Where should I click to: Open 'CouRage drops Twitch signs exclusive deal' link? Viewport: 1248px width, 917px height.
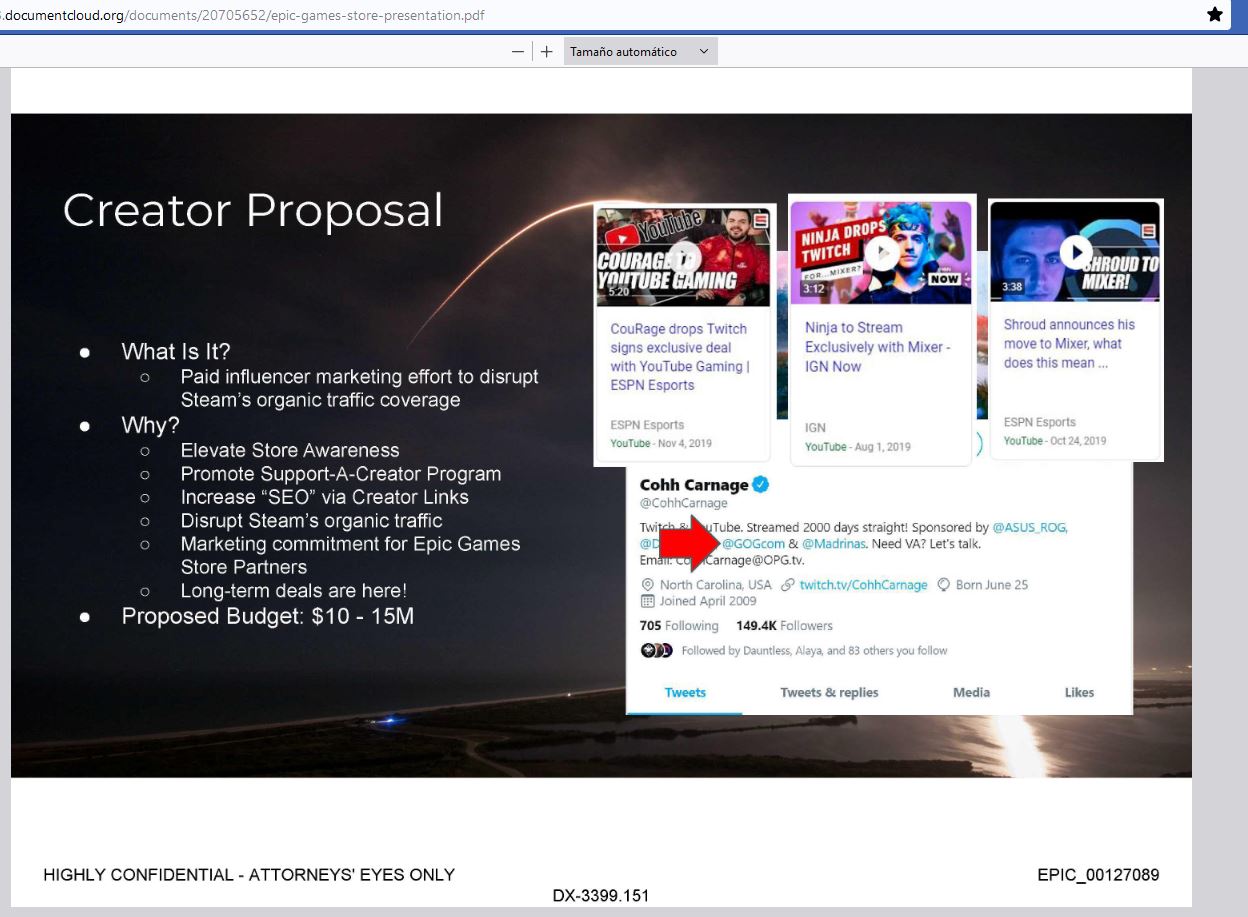pos(680,357)
